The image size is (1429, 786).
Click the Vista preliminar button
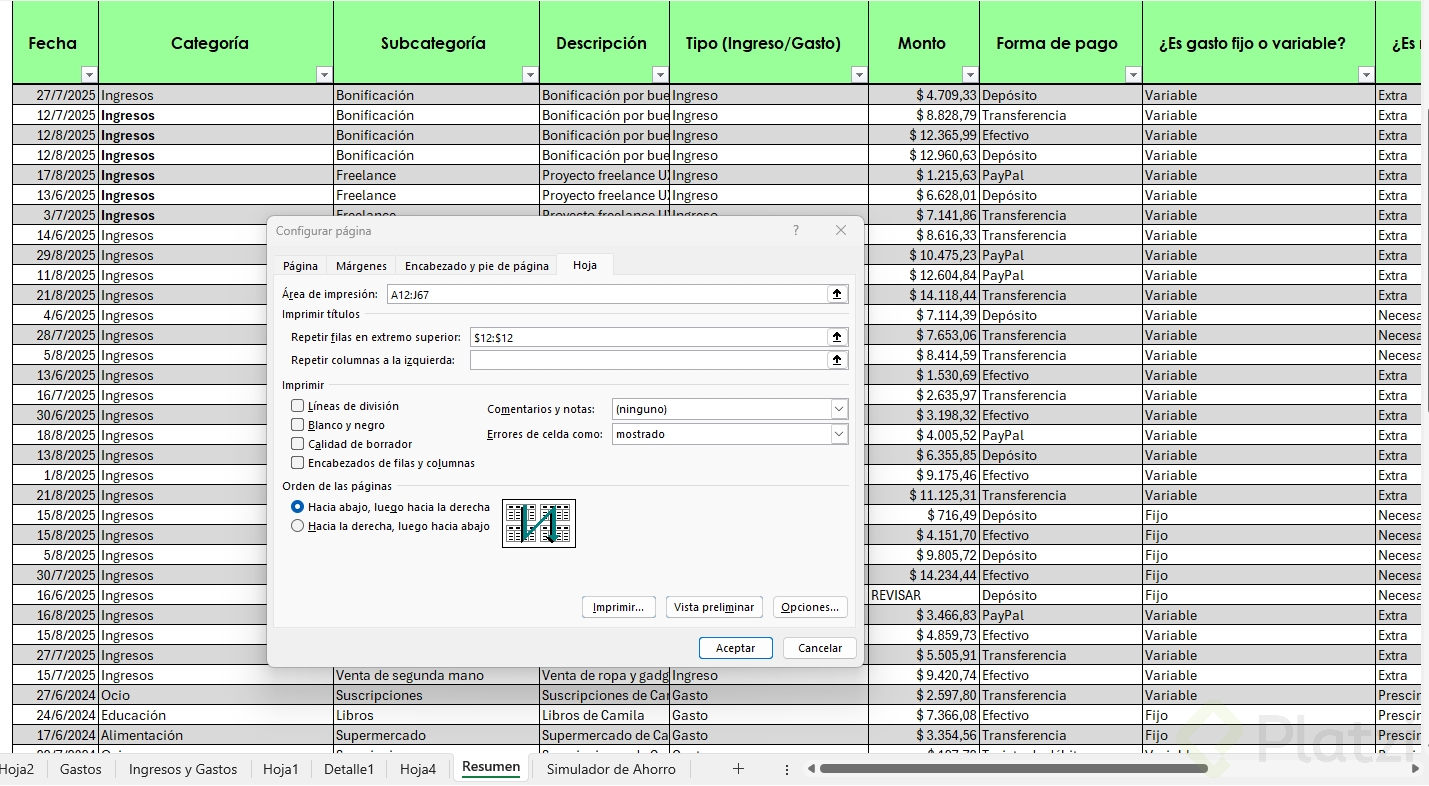click(714, 607)
